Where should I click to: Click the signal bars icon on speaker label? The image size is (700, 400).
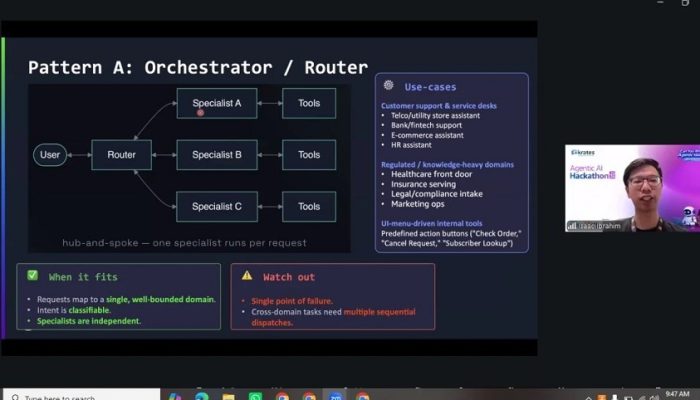pyautogui.click(x=572, y=226)
